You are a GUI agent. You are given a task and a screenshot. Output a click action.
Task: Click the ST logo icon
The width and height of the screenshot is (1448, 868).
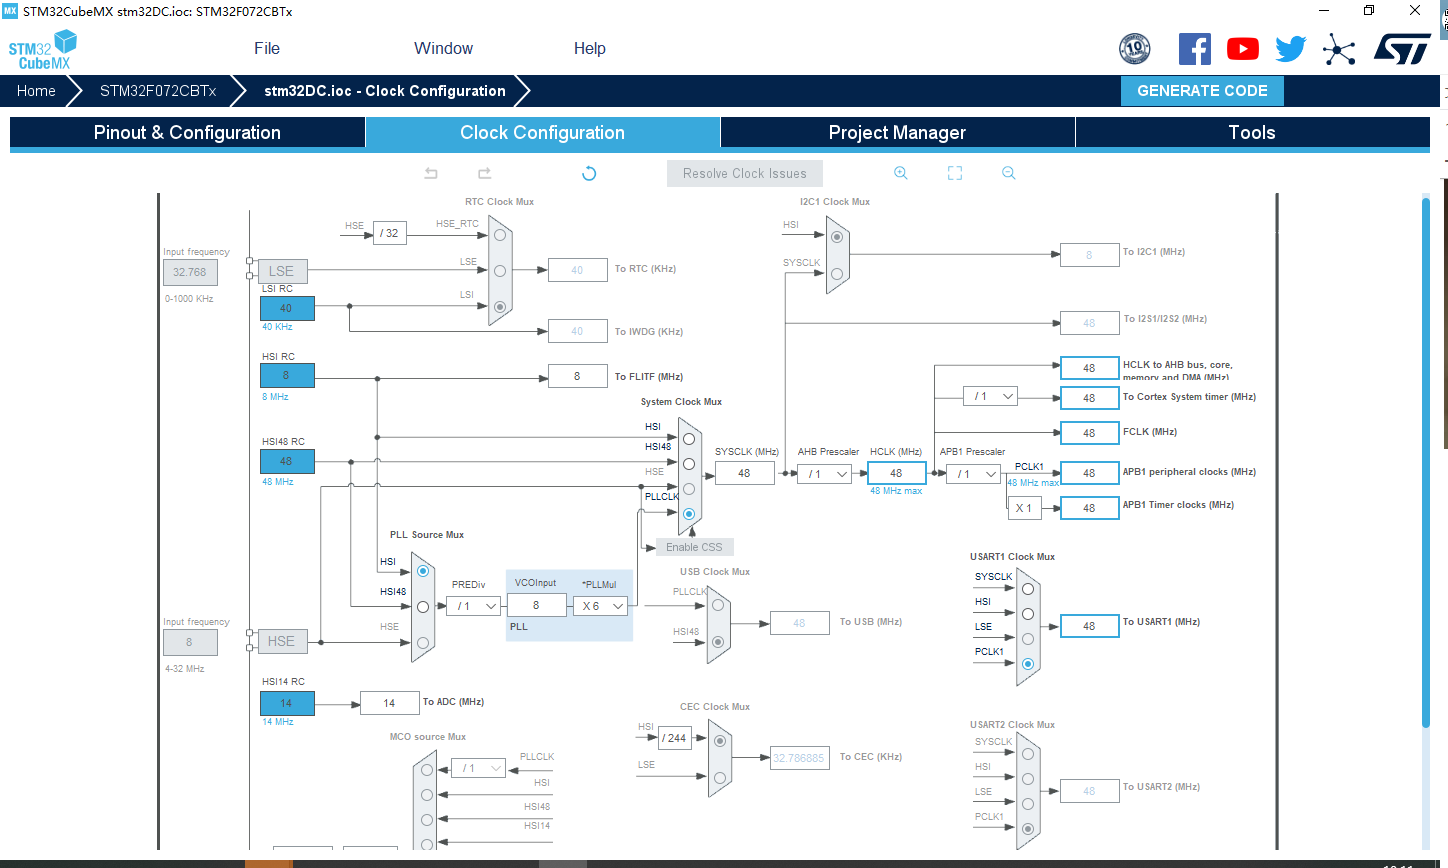click(x=1402, y=49)
